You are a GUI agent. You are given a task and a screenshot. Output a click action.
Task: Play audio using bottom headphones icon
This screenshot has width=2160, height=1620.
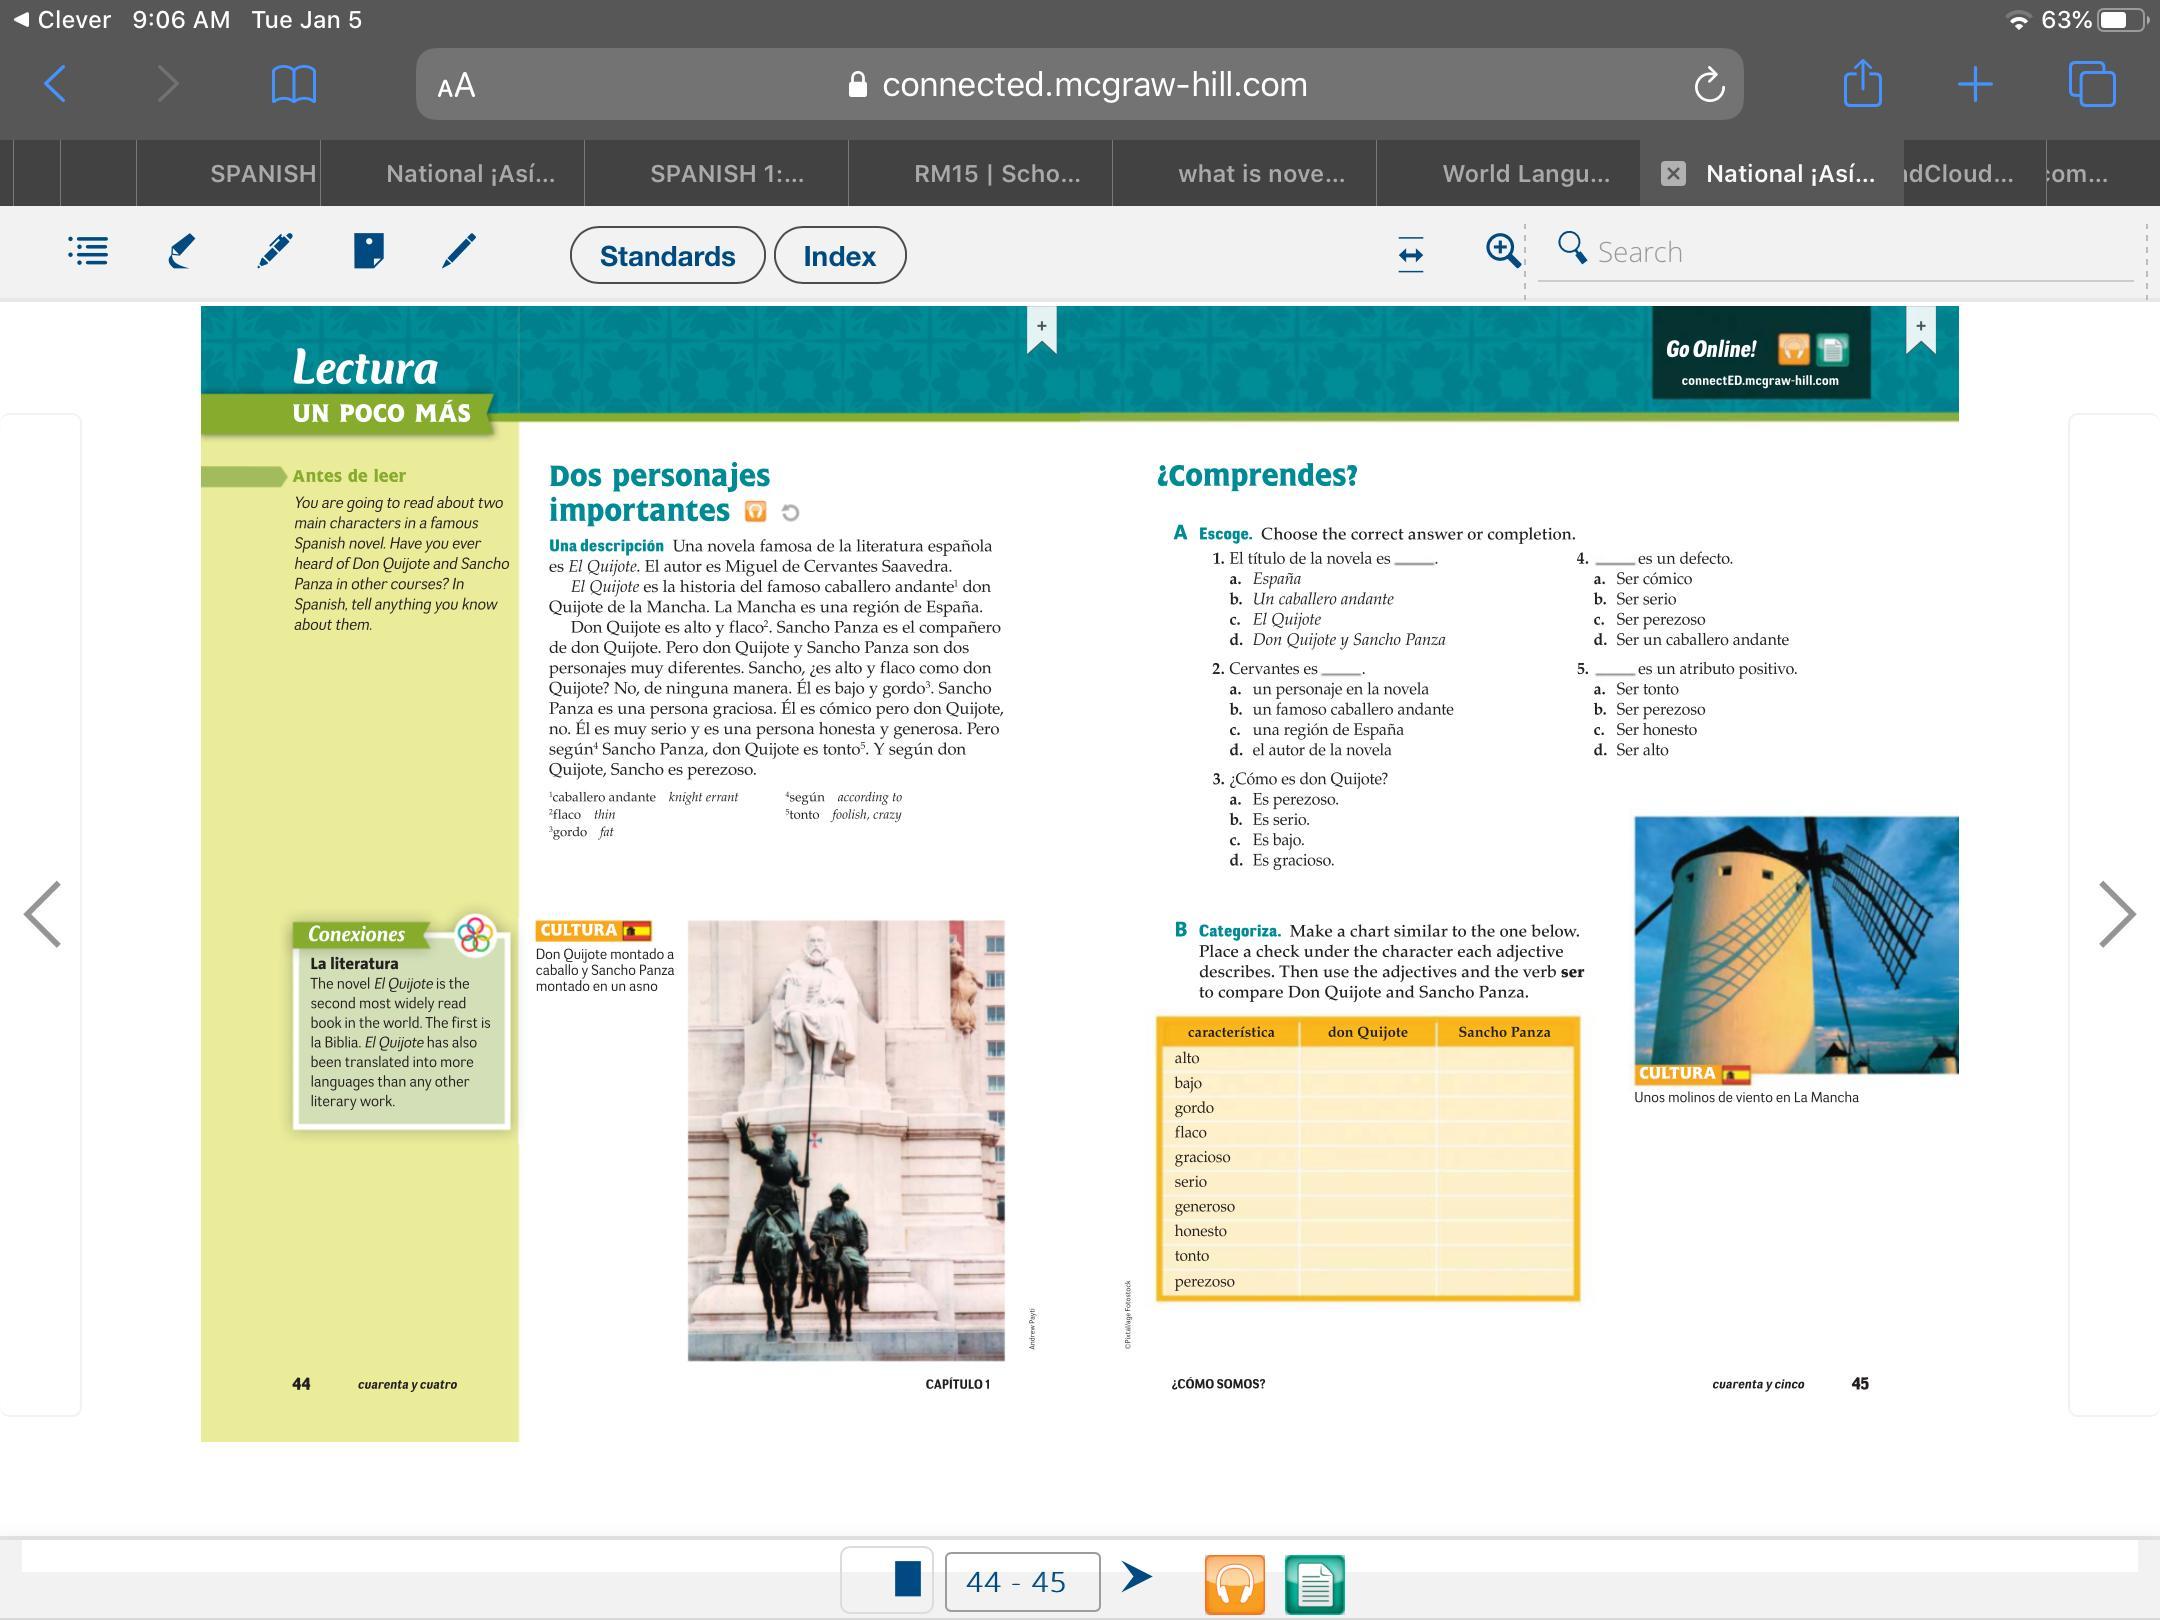(x=1234, y=1584)
